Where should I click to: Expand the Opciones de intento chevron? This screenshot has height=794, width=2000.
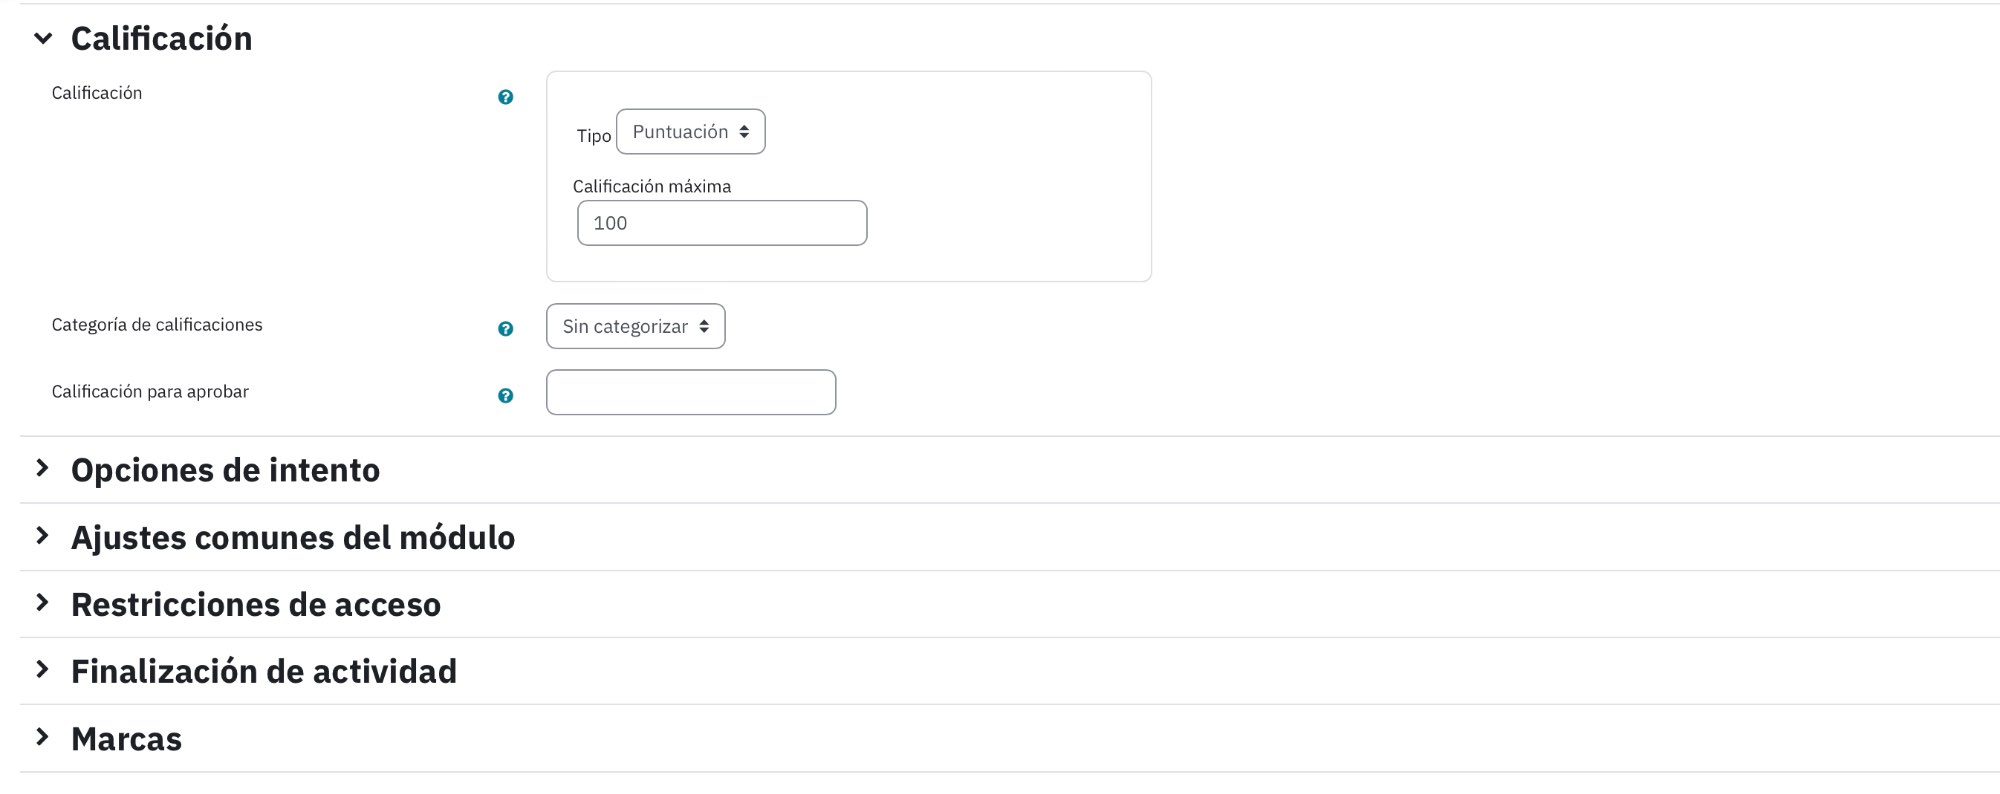(x=42, y=468)
